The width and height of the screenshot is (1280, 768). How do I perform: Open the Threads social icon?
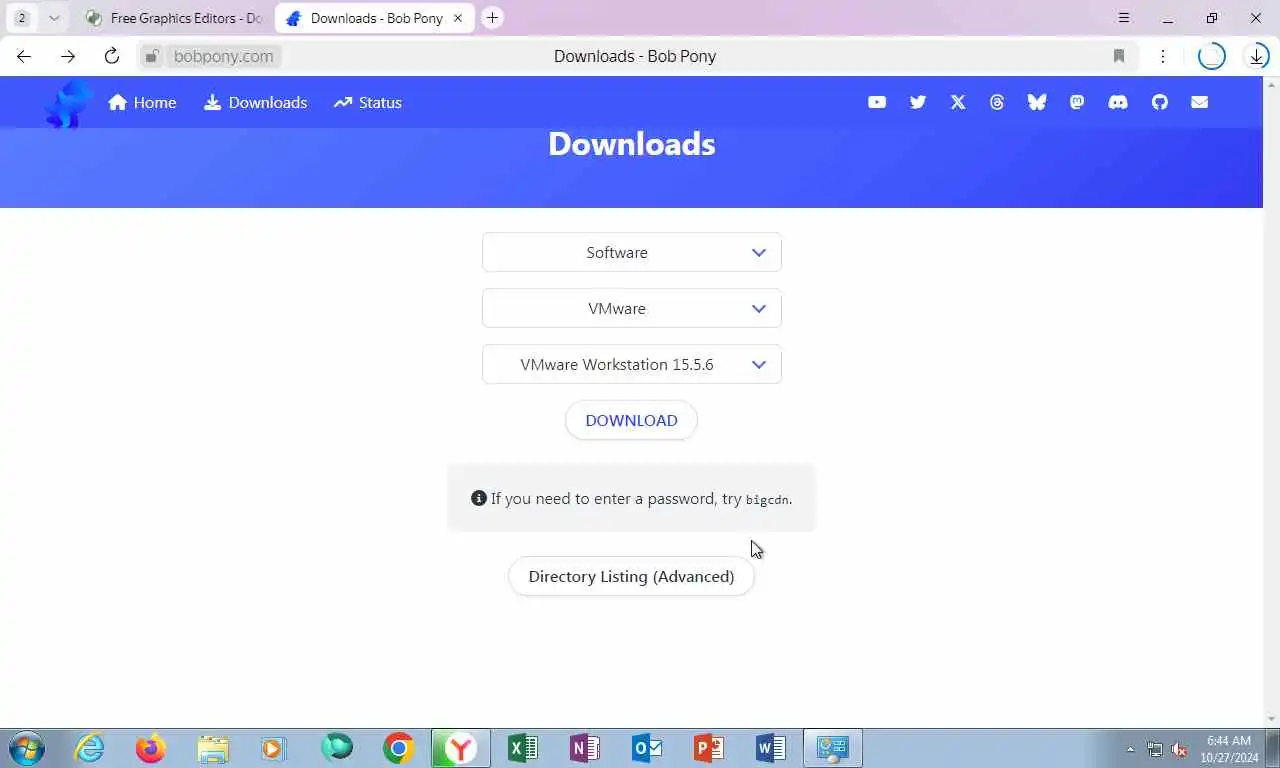pyautogui.click(x=997, y=102)
